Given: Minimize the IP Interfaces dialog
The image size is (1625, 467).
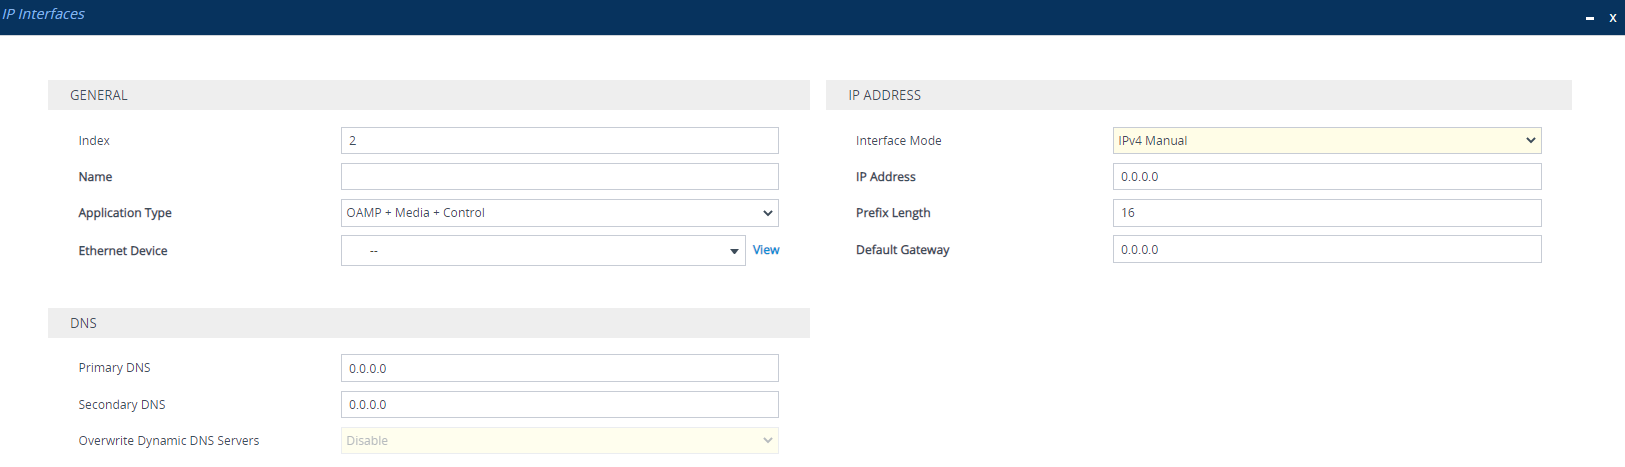Looking at the screenshot, I should (1590, 18).
